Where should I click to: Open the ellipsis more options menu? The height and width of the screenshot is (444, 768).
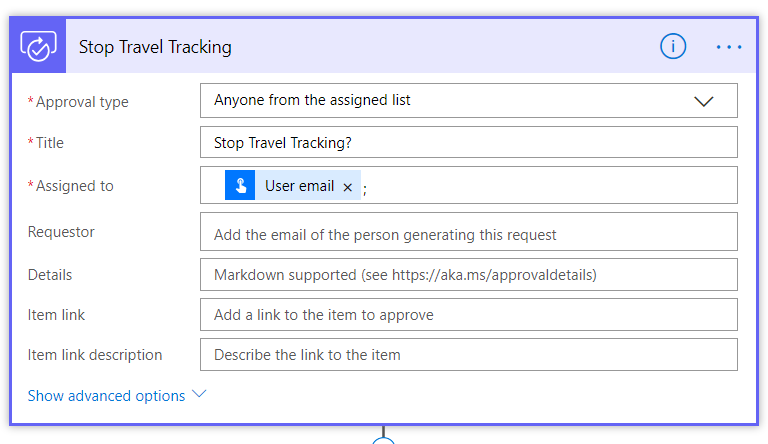(729, 47)
